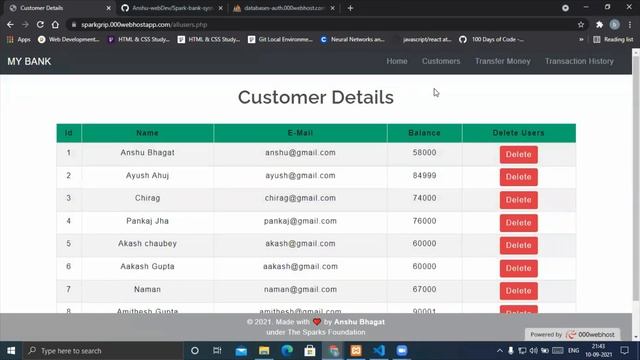
Task: Click the Balance column header
Action: point(424,133)
